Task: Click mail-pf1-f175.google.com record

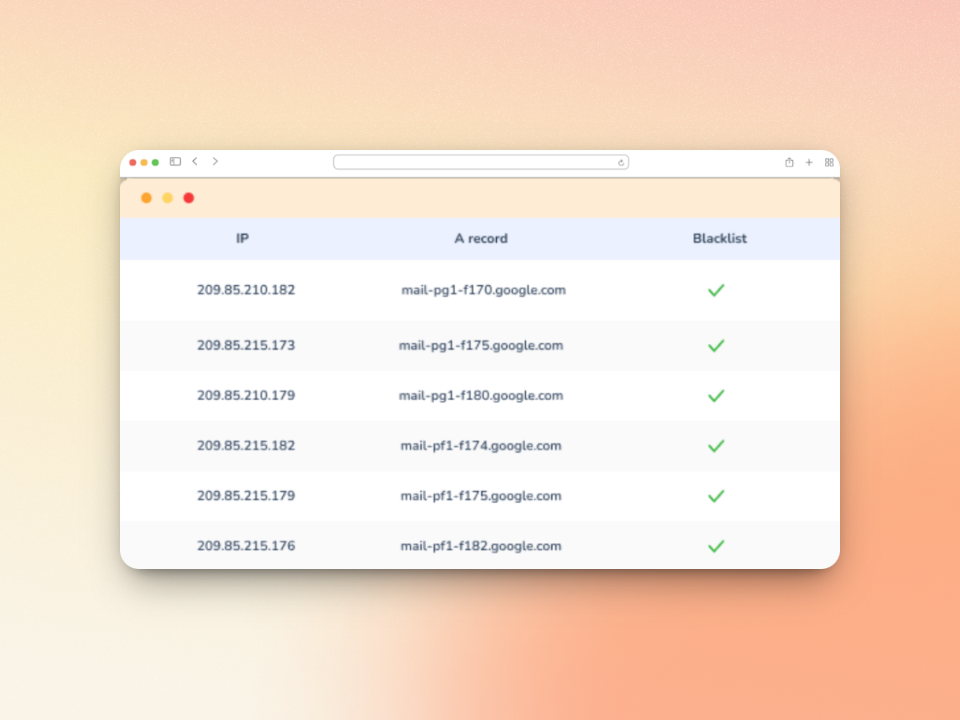Action: coord(481,497)
